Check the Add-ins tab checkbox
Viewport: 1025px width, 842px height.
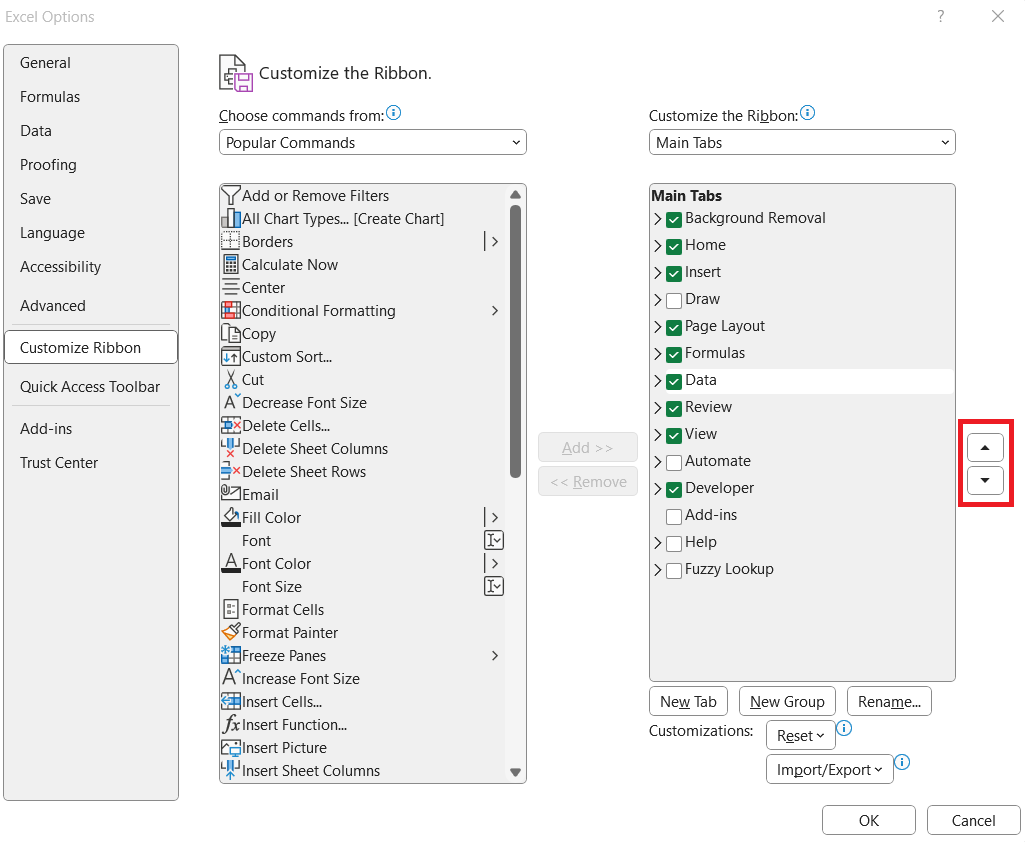coord(674,516)
